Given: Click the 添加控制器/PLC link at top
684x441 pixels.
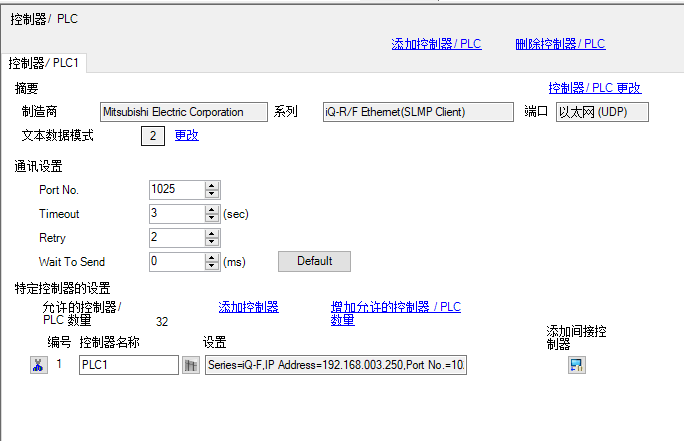Looking at the screenshot, I should [x=436, y=44].
